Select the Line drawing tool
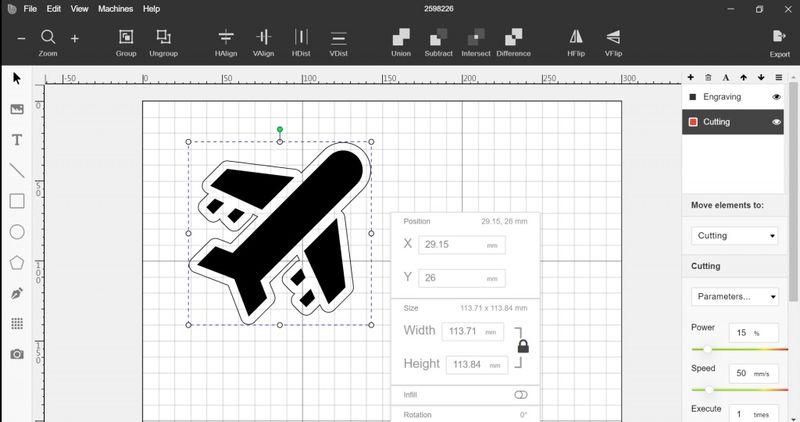The image size is (800, 422). coord(17,171)
